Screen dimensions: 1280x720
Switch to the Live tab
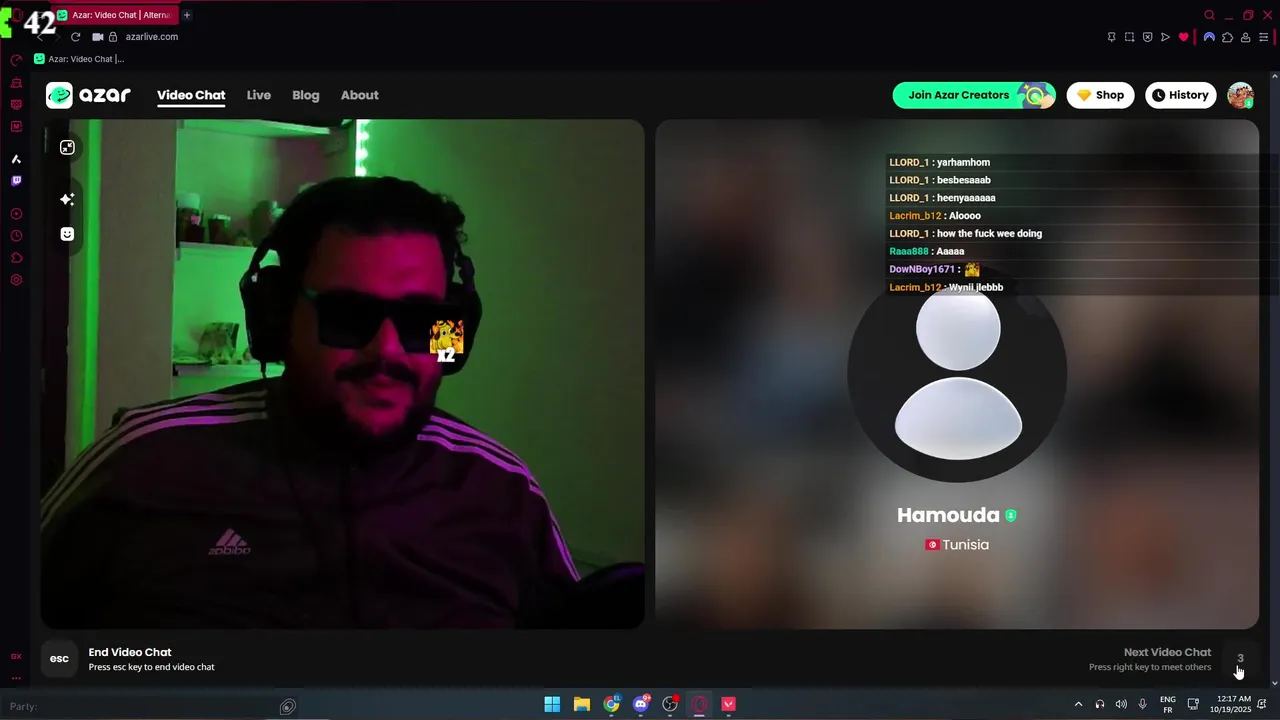[x=259, y=95]
